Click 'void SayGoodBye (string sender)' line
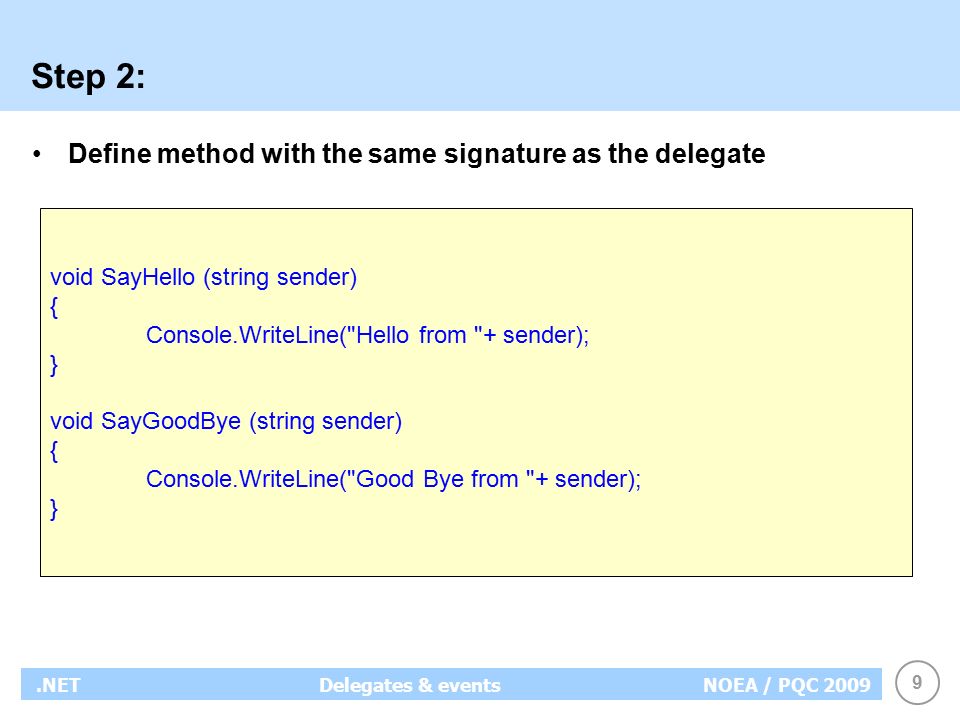The height and width of the screenshot is (720, 960). pyautogui.click(x=226, y=421)
